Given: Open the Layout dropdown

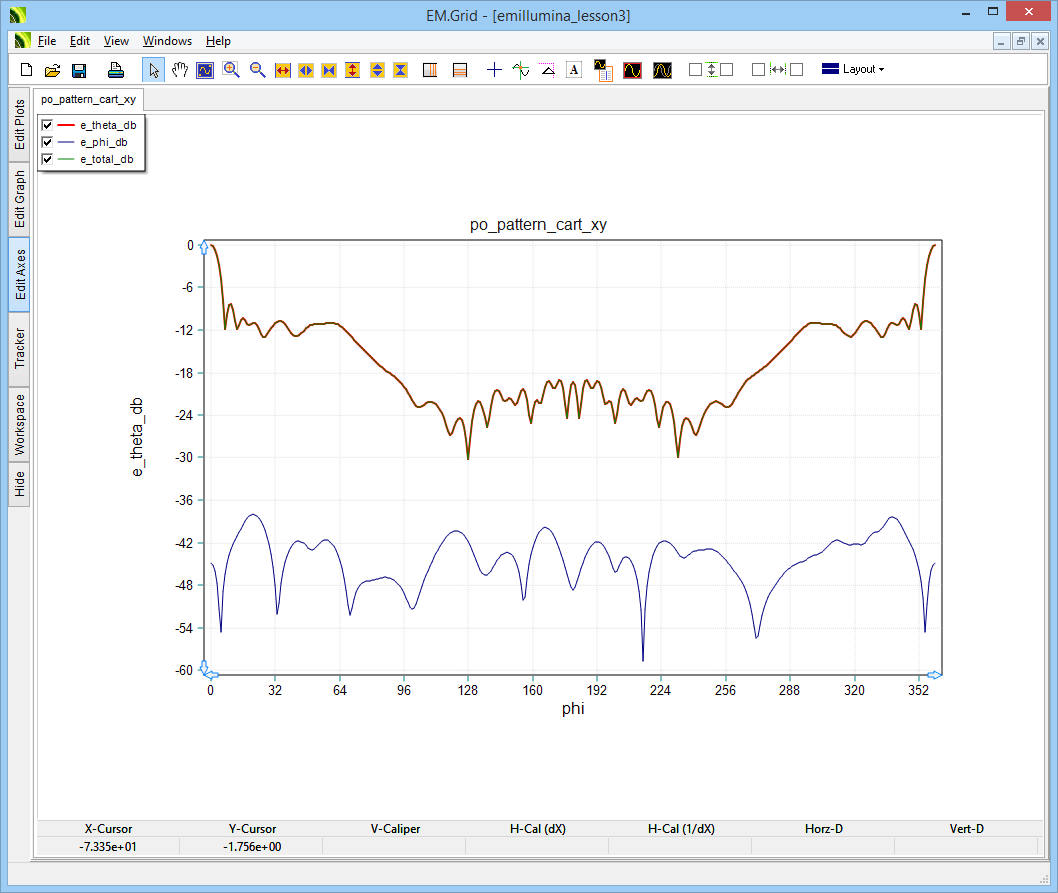Looking at the screenshot, I should (x=853, y=70).
